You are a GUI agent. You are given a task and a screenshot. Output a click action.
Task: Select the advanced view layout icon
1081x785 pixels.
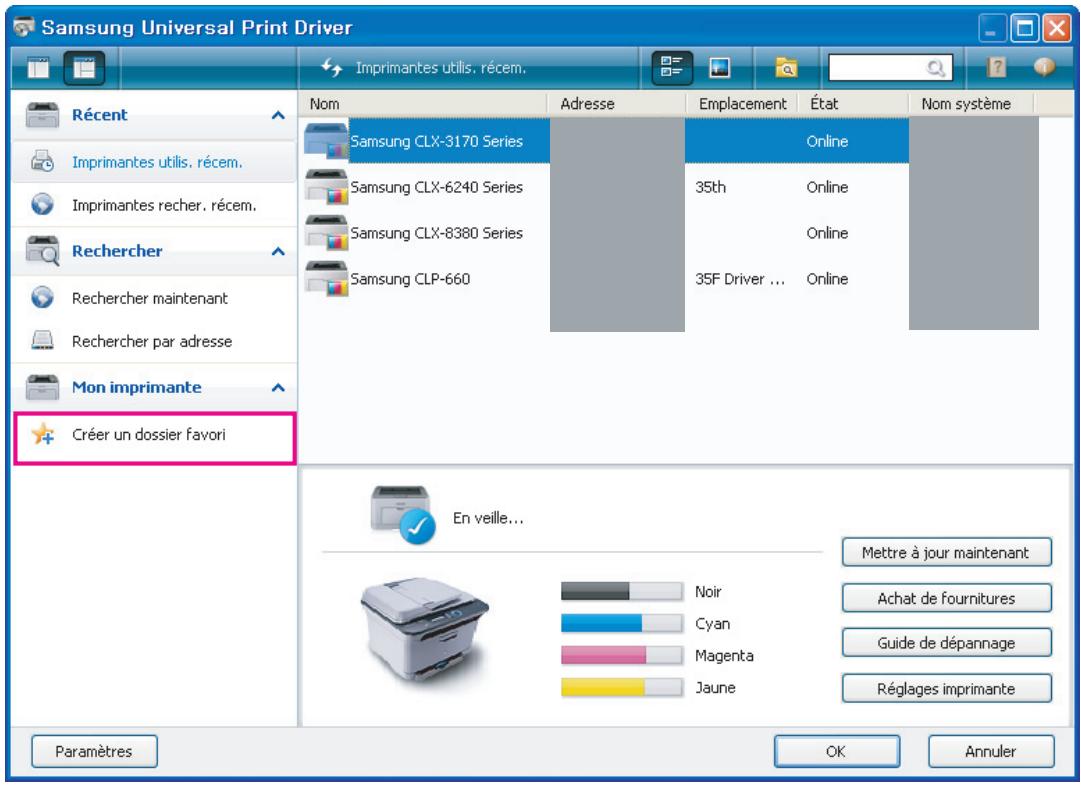[84, 68]
